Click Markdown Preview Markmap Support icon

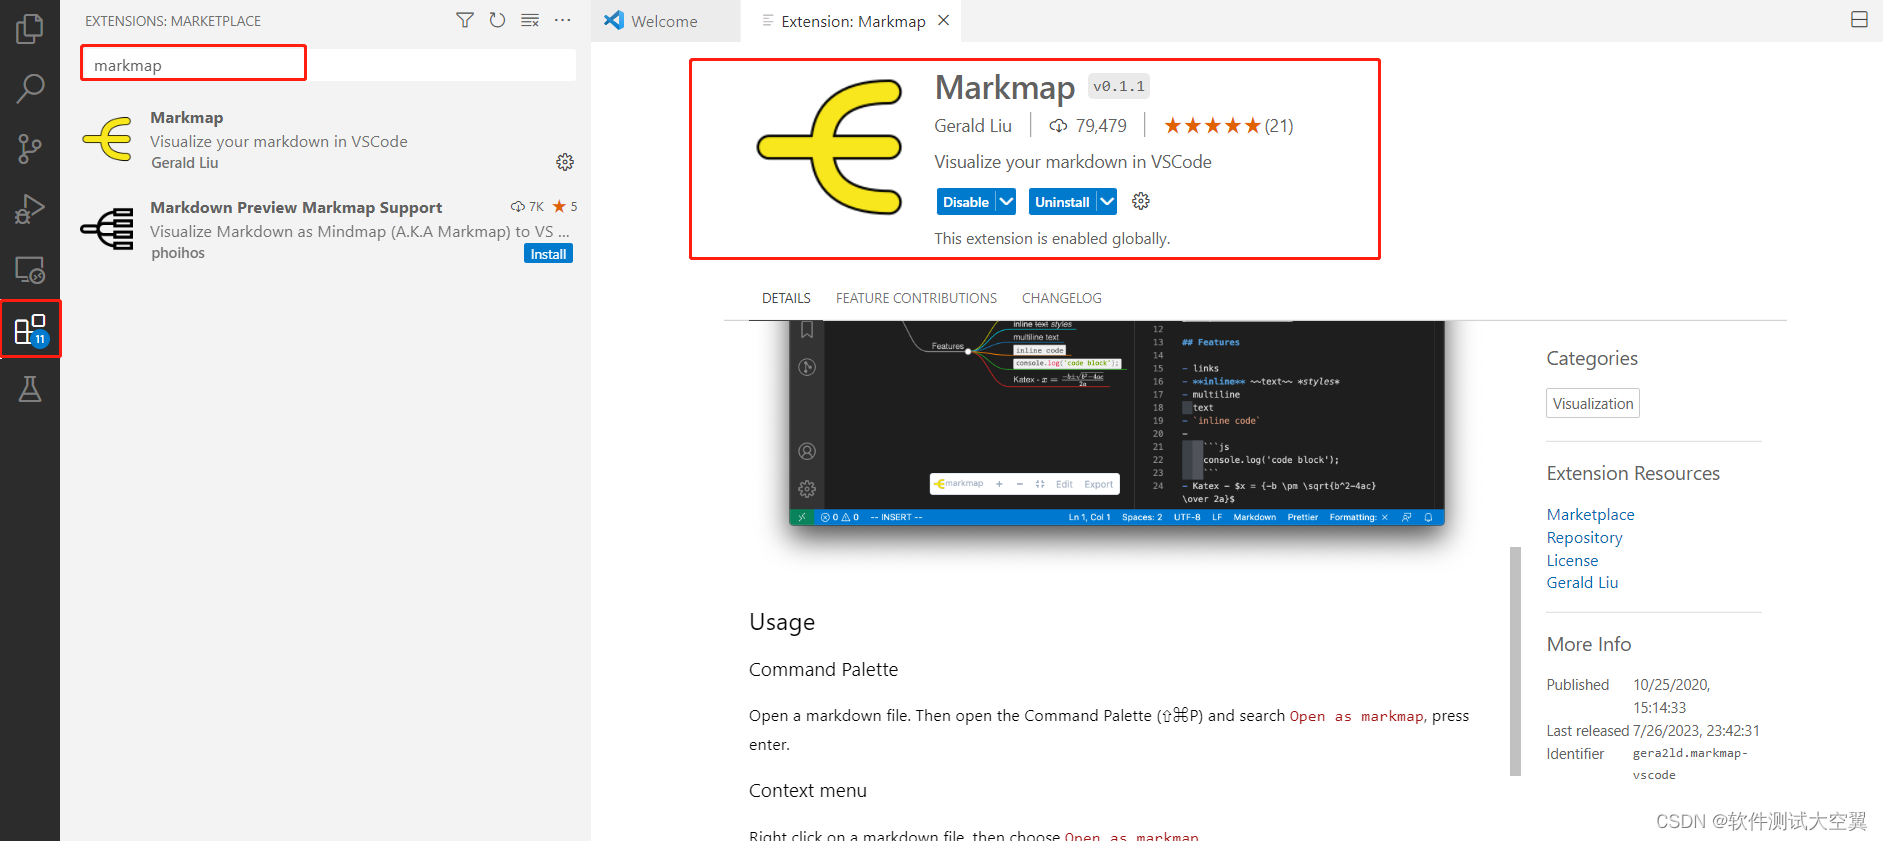(x=108, y=229)
